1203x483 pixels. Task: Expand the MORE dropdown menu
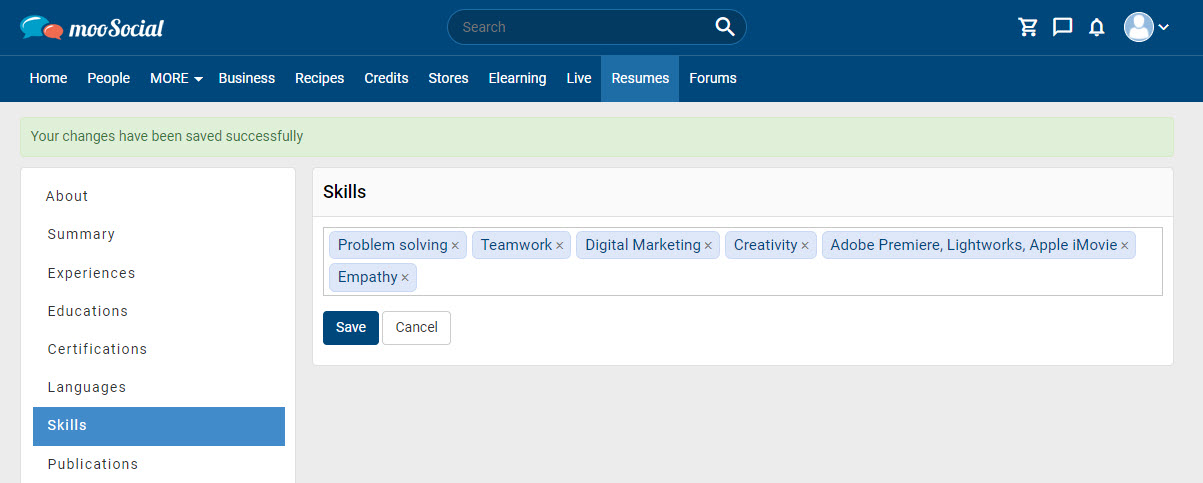pos(176,78)
